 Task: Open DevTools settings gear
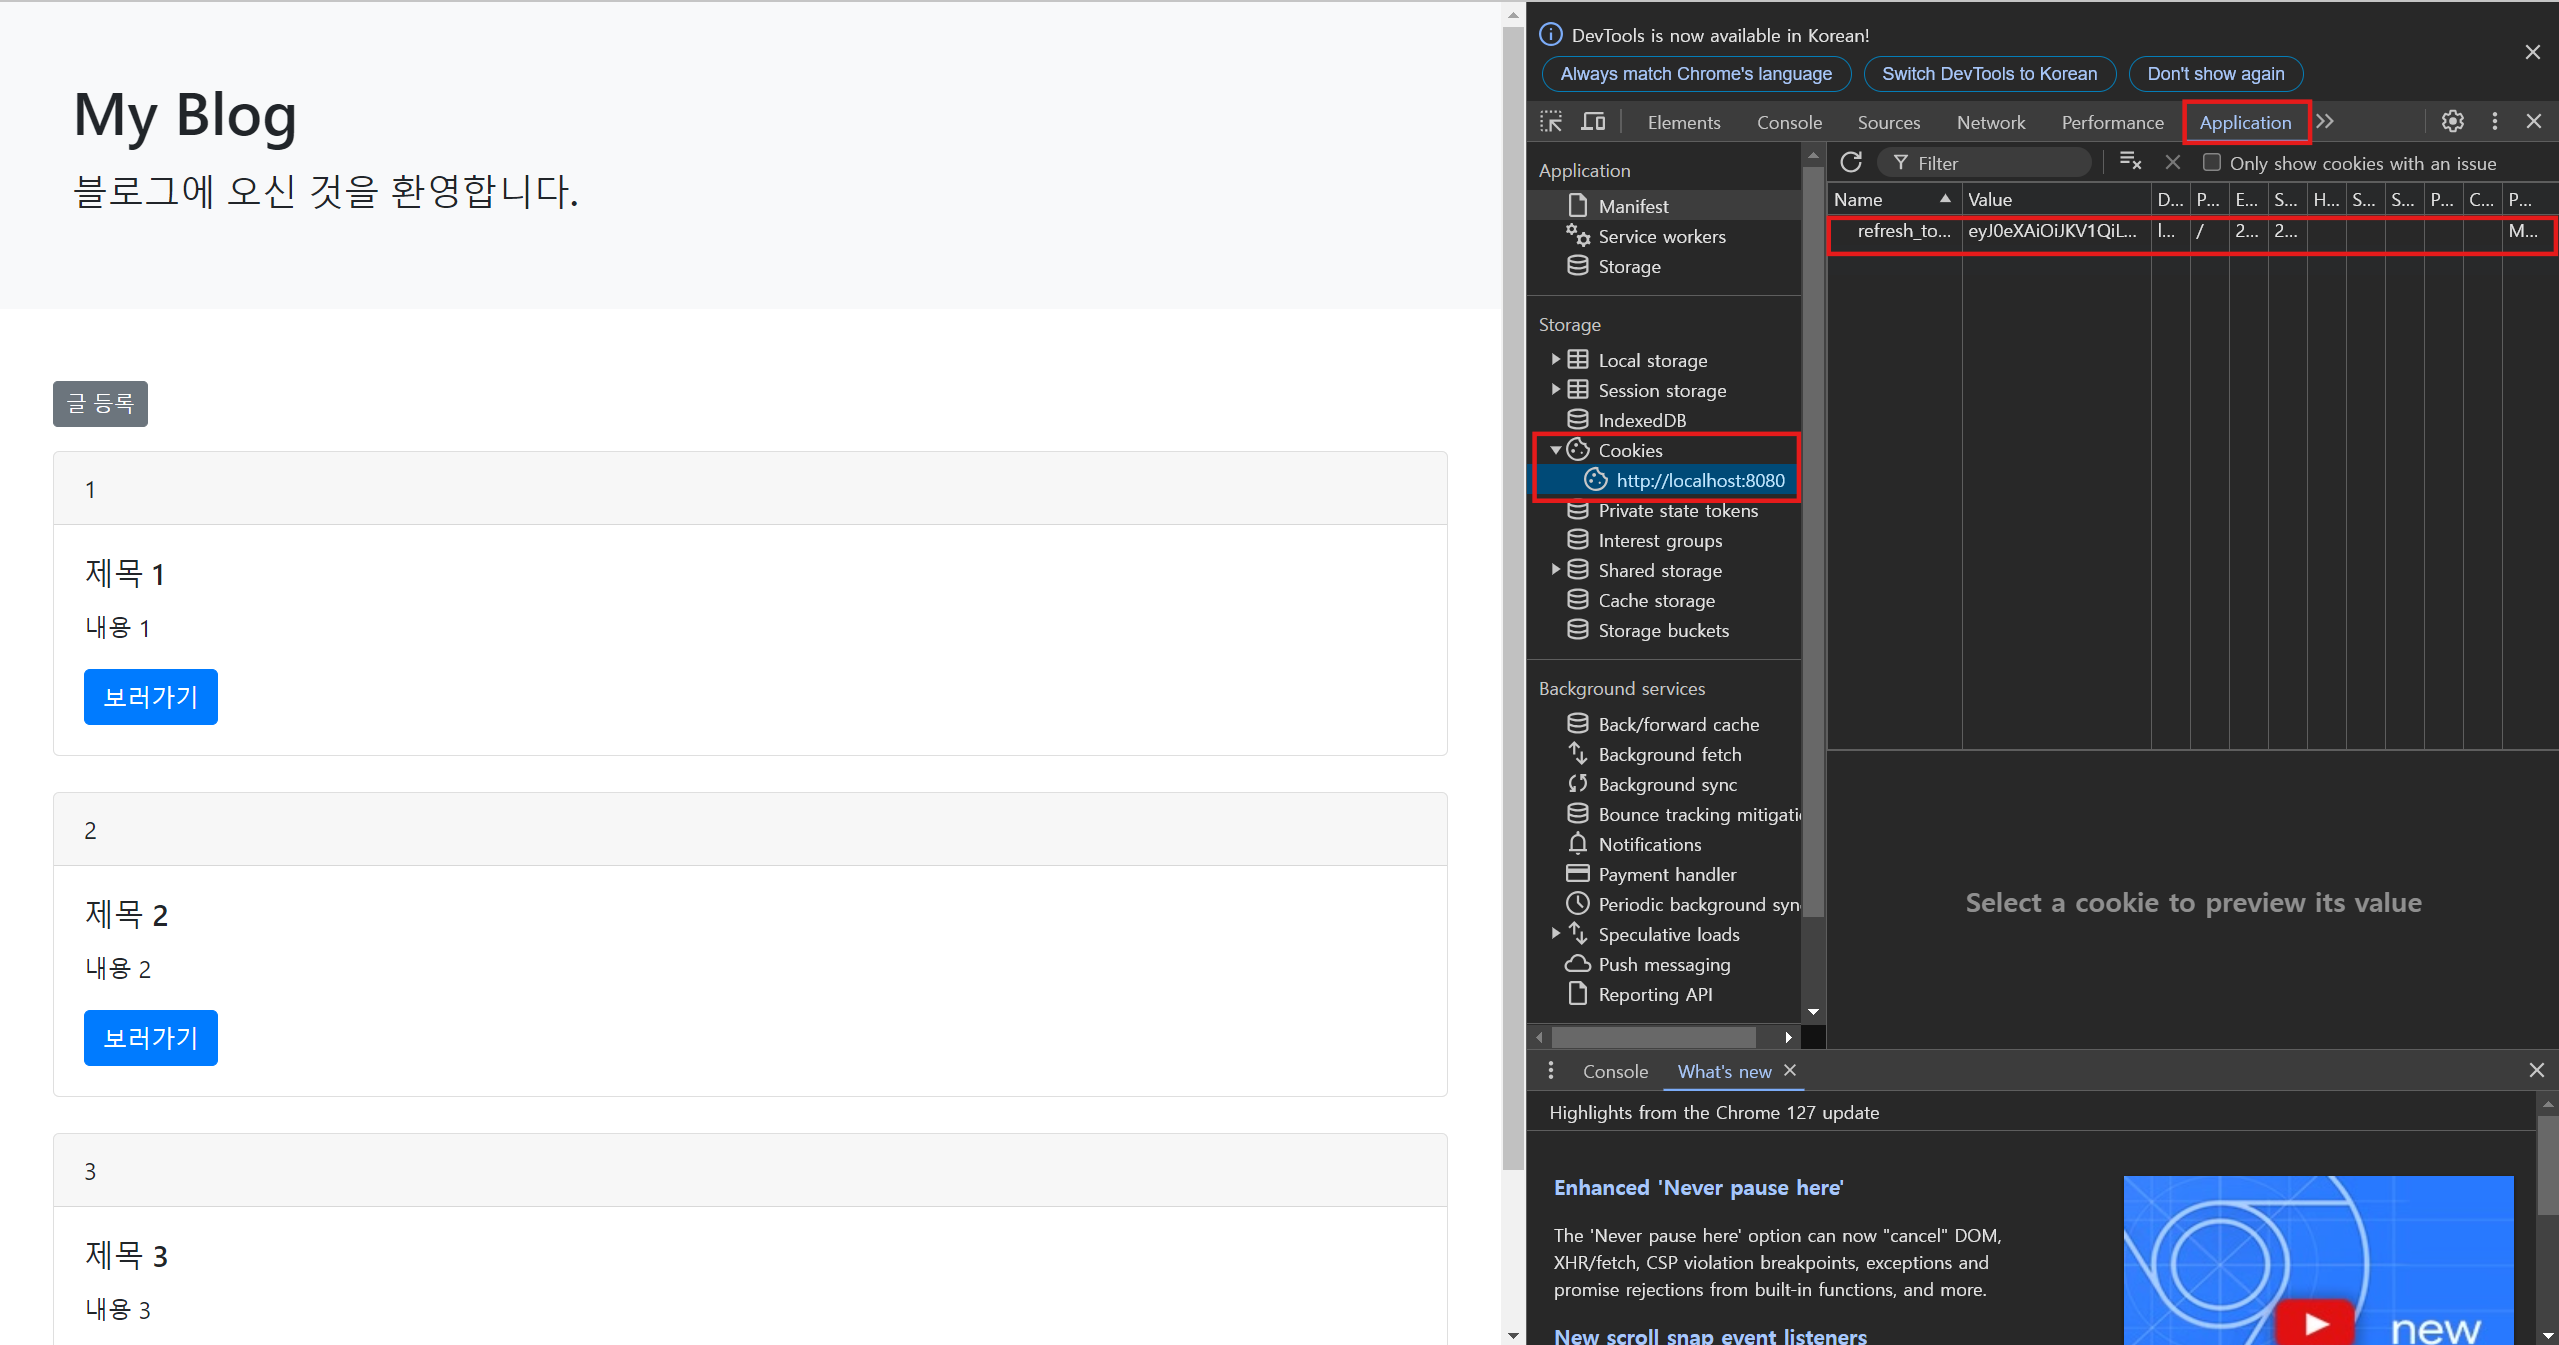tap(2452, 122)
